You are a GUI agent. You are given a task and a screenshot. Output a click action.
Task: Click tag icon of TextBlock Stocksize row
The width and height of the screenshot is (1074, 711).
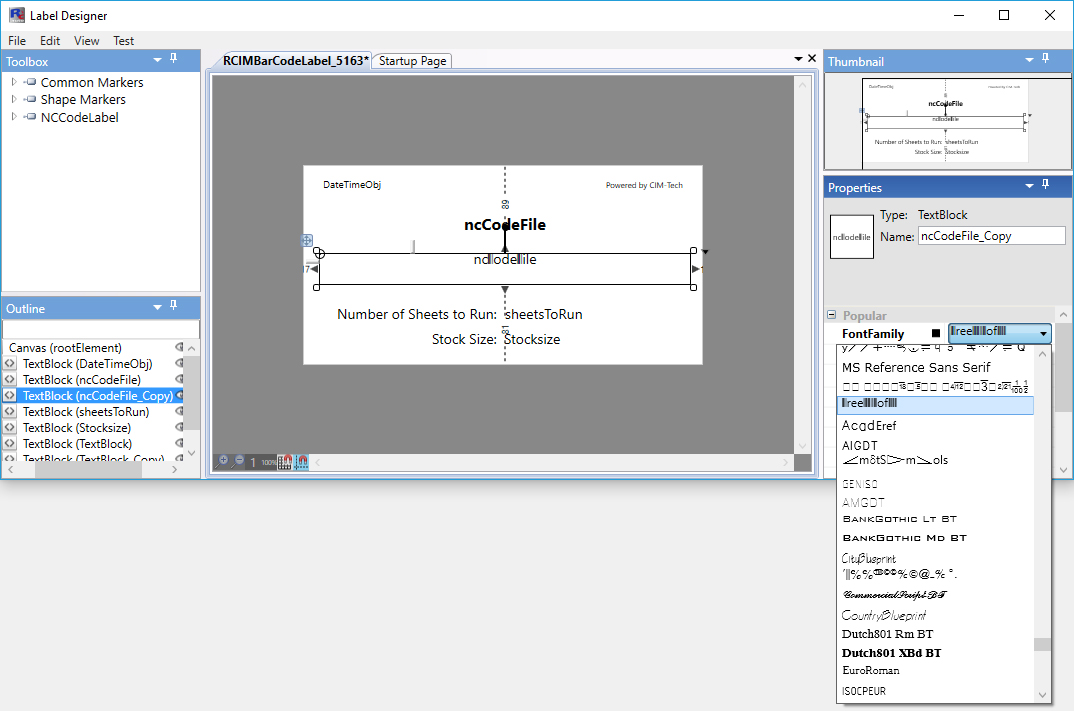point(10,427)
